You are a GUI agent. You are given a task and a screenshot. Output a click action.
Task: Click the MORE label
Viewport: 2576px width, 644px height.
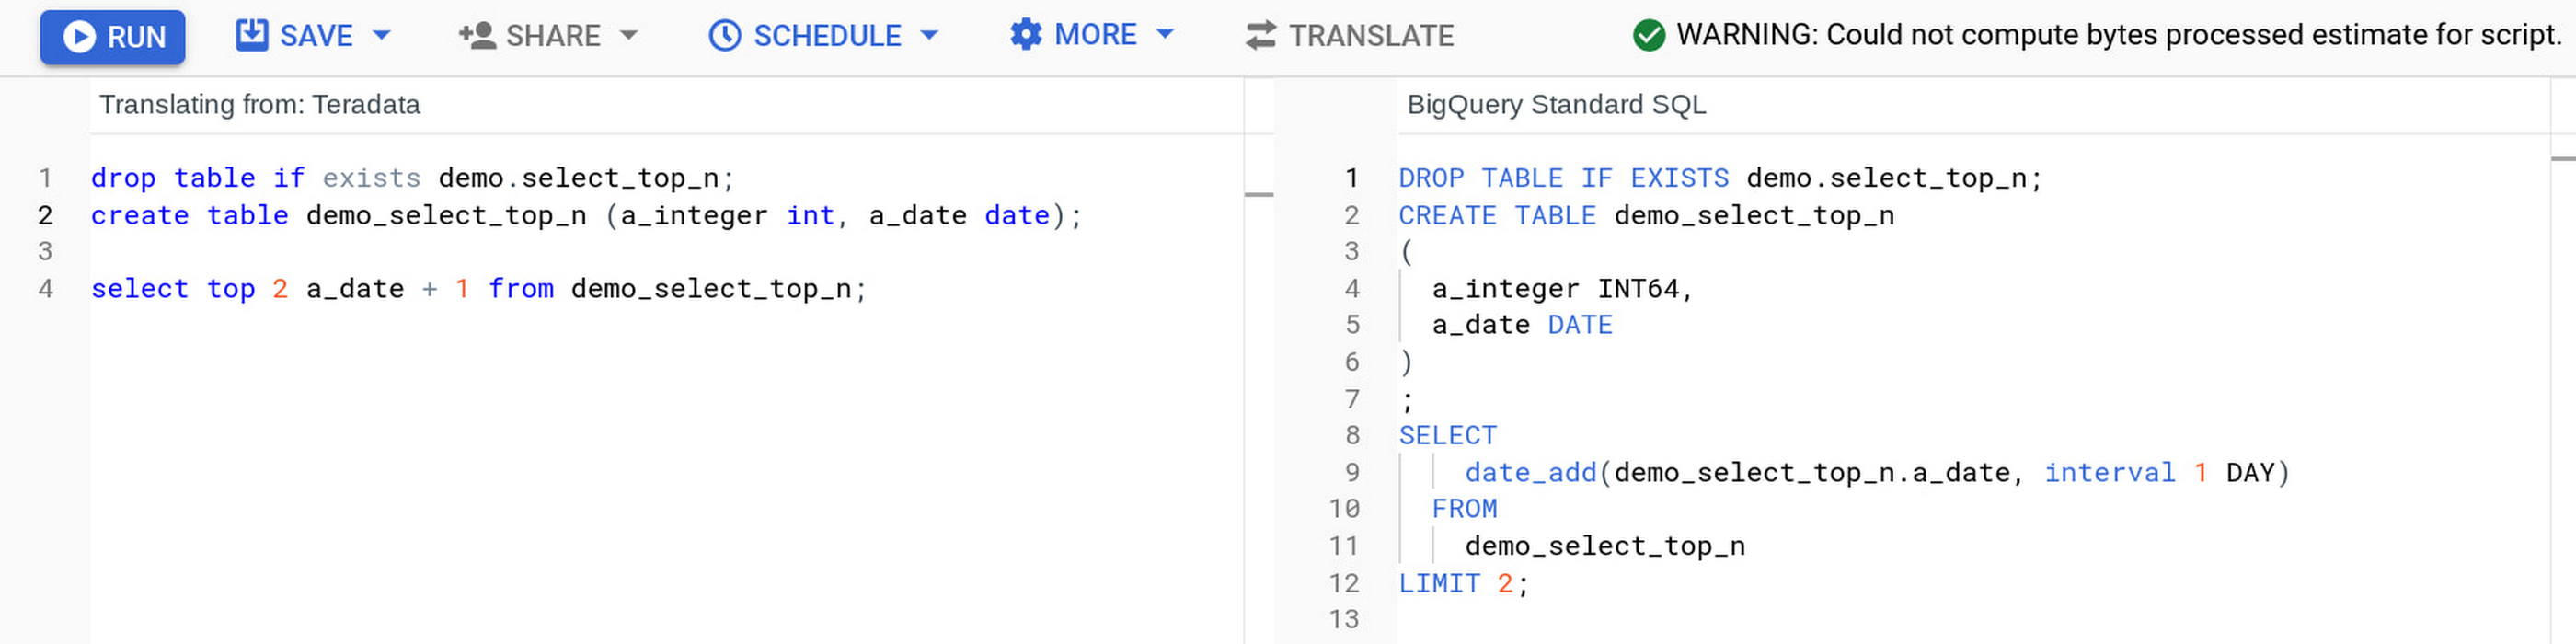1095,35
